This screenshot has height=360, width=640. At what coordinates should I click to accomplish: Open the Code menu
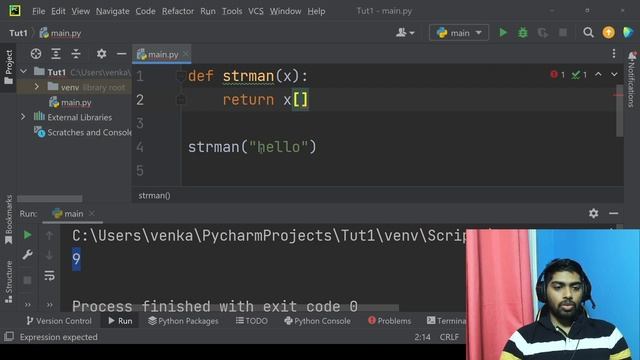(x=145, y=11)
